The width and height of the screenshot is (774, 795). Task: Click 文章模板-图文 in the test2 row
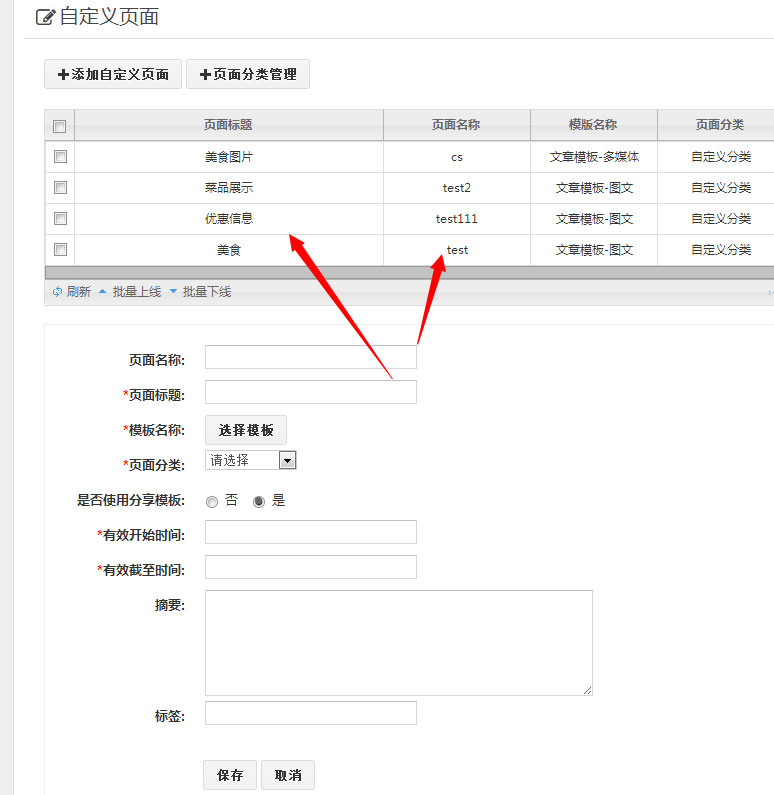pos(594,188)
